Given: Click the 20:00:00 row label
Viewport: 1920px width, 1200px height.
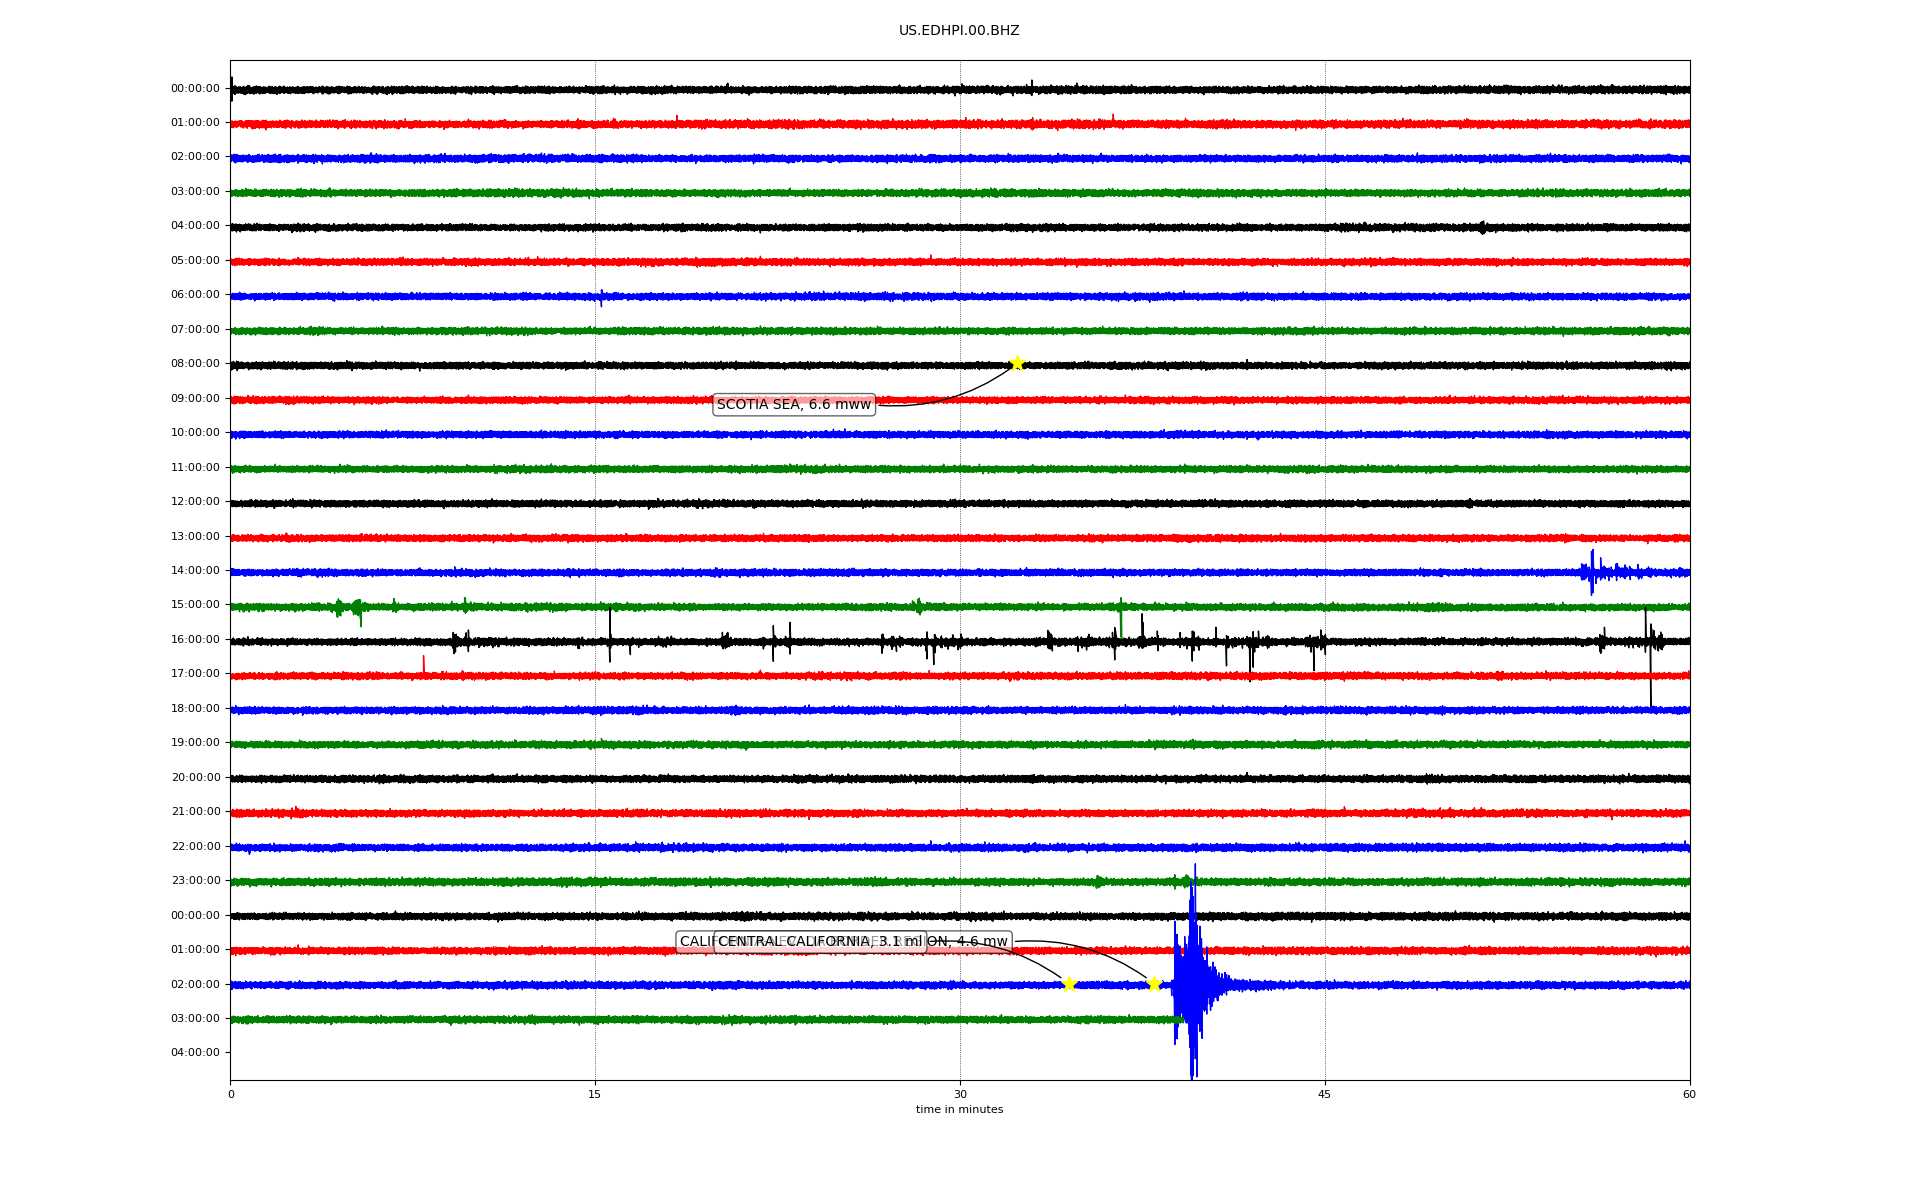Looking at the screenshot, I should [x=195, y=778].
